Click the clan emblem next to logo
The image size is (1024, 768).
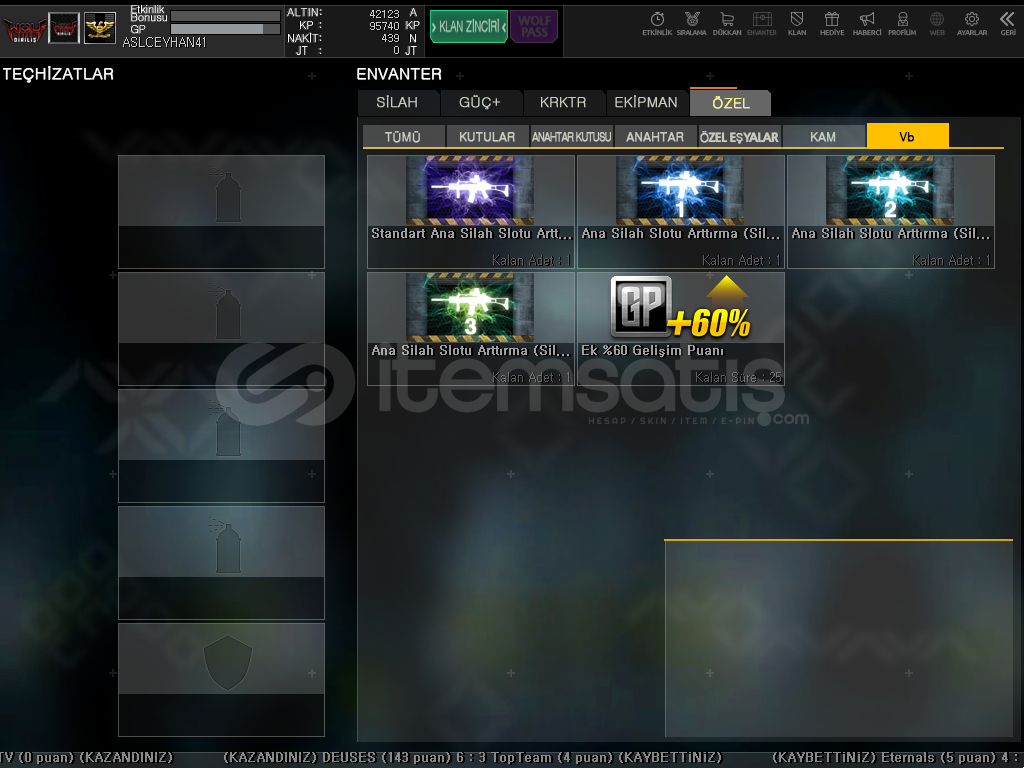coord(64,28)
